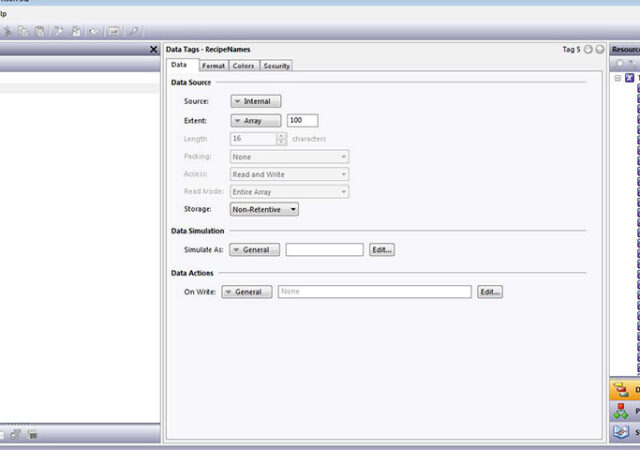The height and width of the screenshot is (450, 640).
Task: Click the Tag 5 label
Action: [571, 49]
